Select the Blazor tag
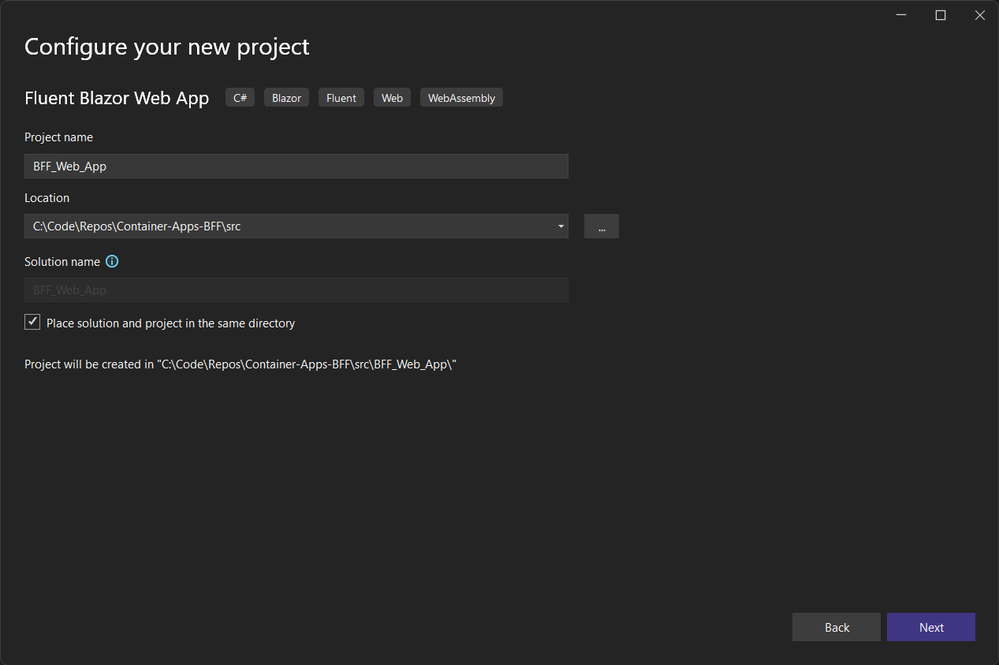Image resolution: width=999 pixels, height=665 pixels. [286, 97]
